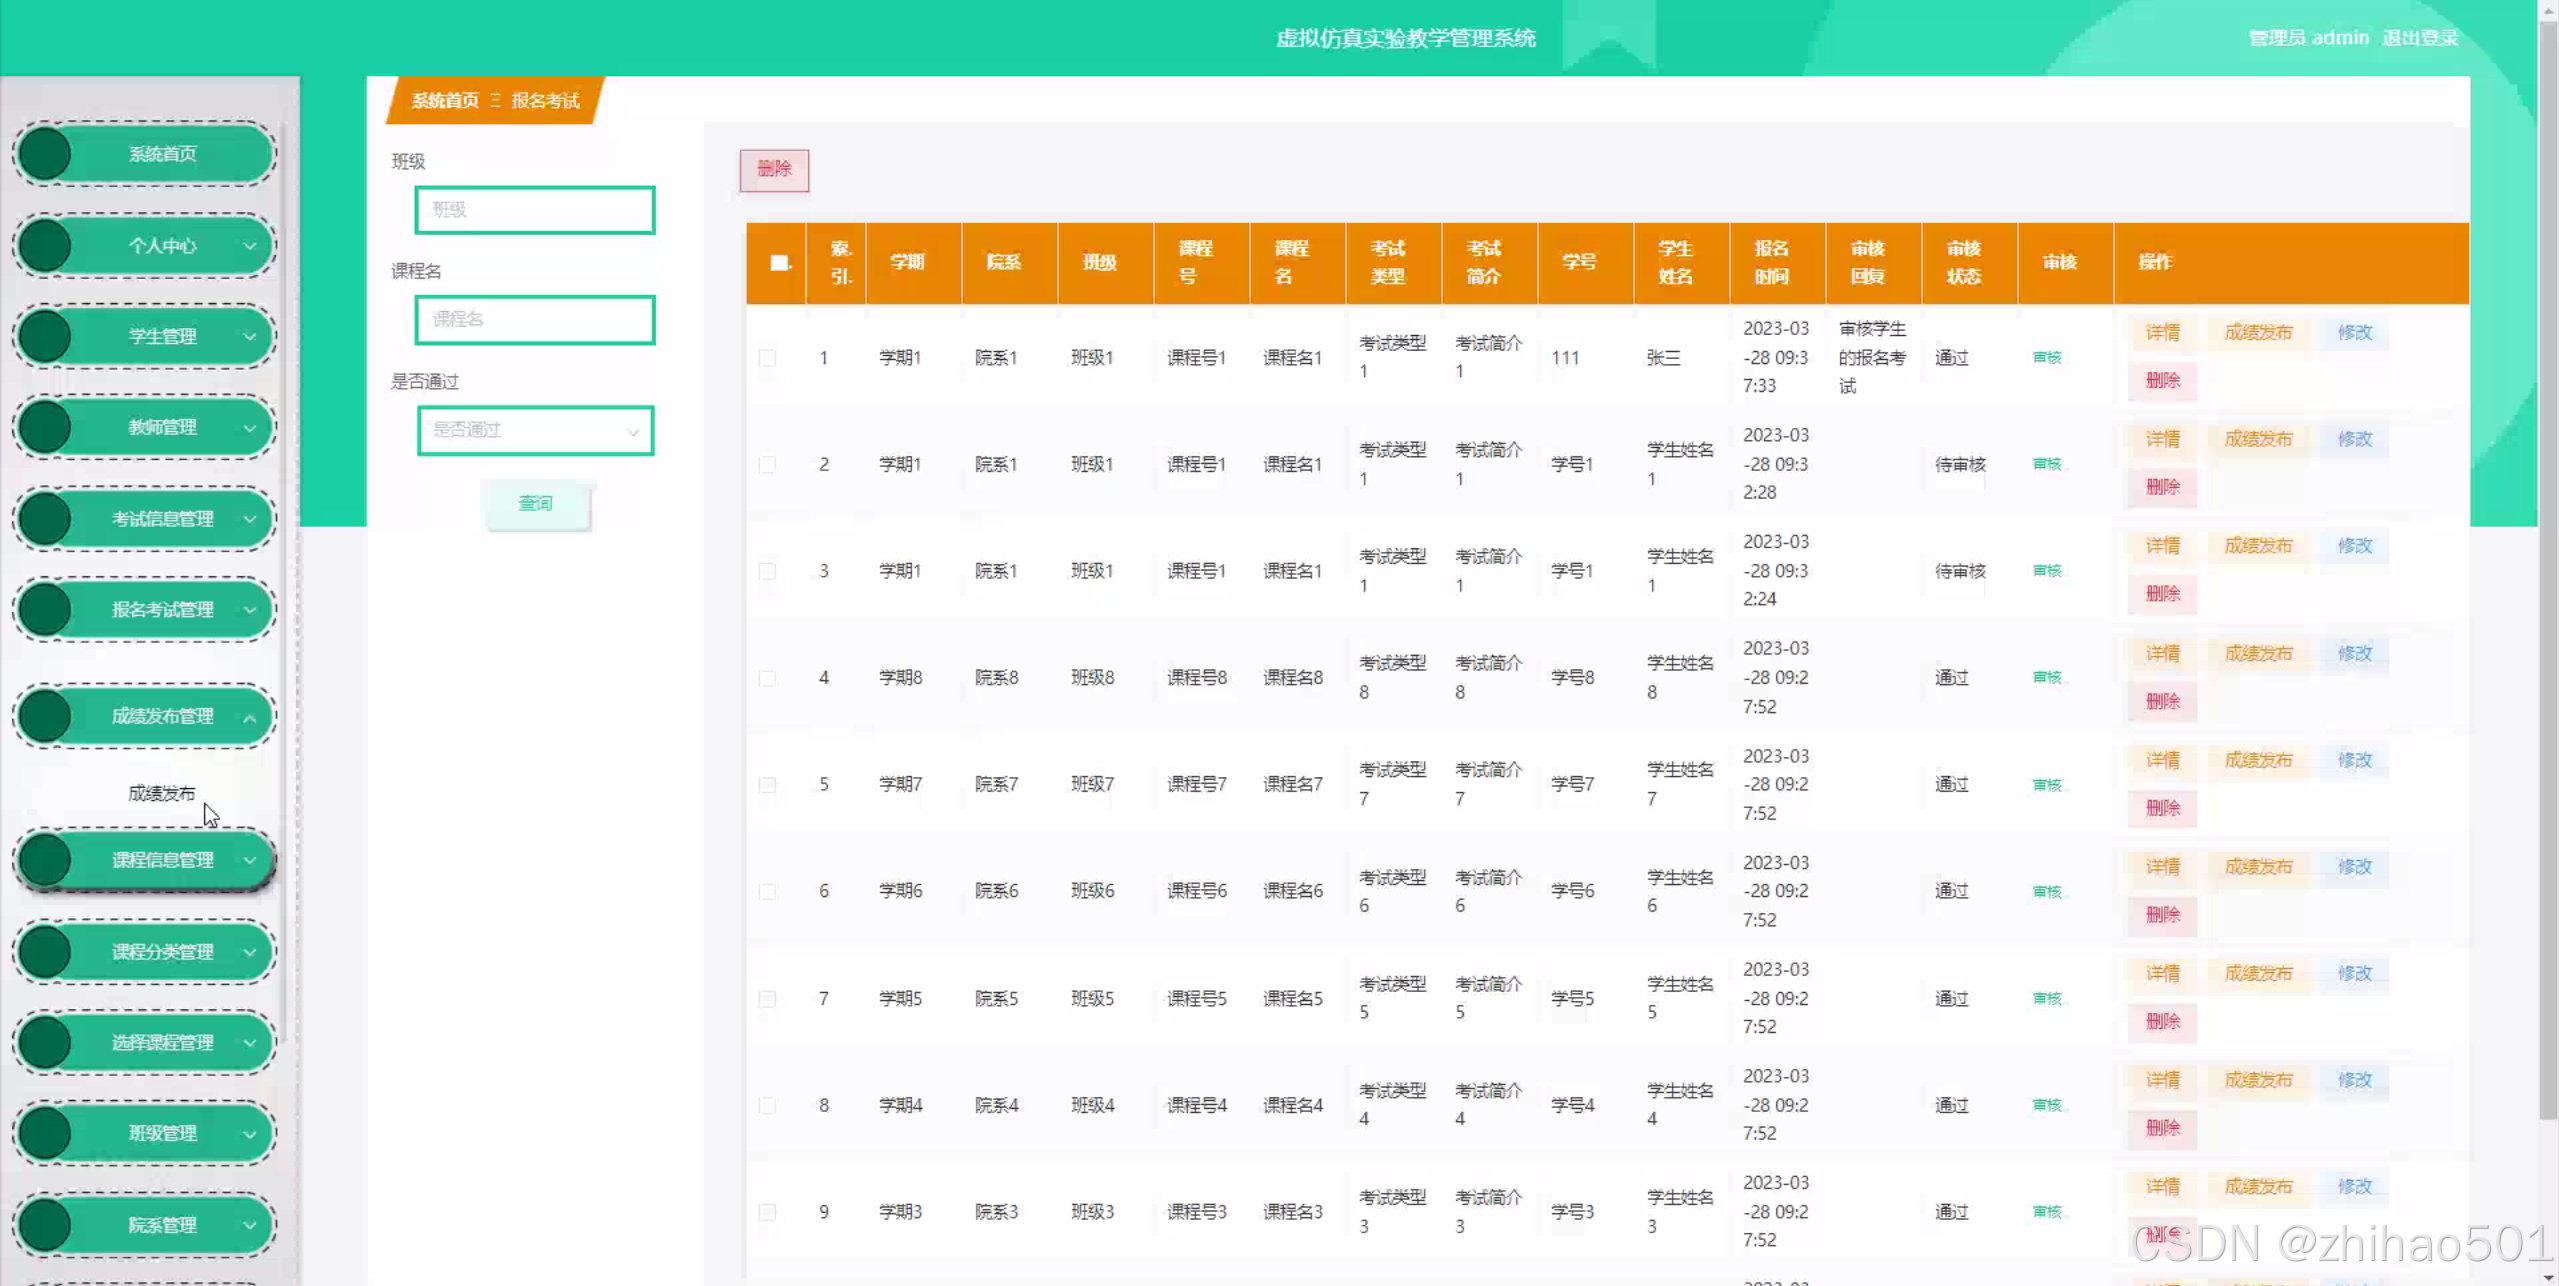The height and width of the screenshot is (1286, 2559).
Task: Click the round icon beside 系统首页
Action: [45, 154]
